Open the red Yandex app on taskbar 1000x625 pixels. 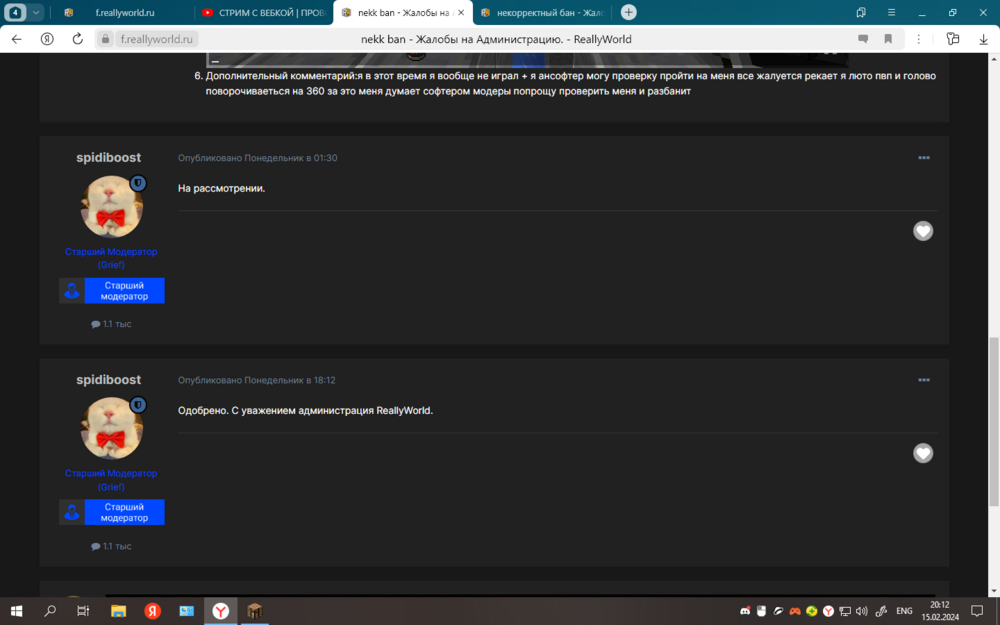[x=152, y=611]
